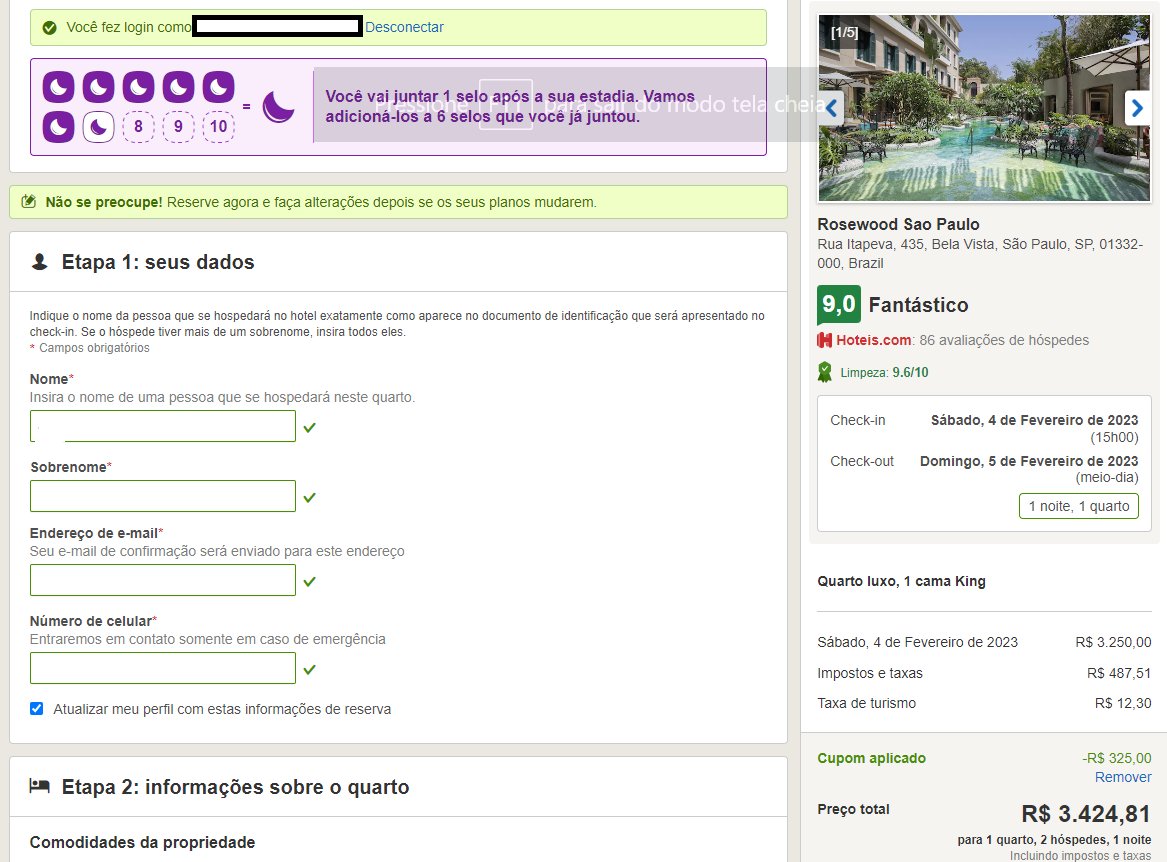Click "Quarto luxo, 1 cama King" room title
1167x862 pixels.
(x=901, y=581)
